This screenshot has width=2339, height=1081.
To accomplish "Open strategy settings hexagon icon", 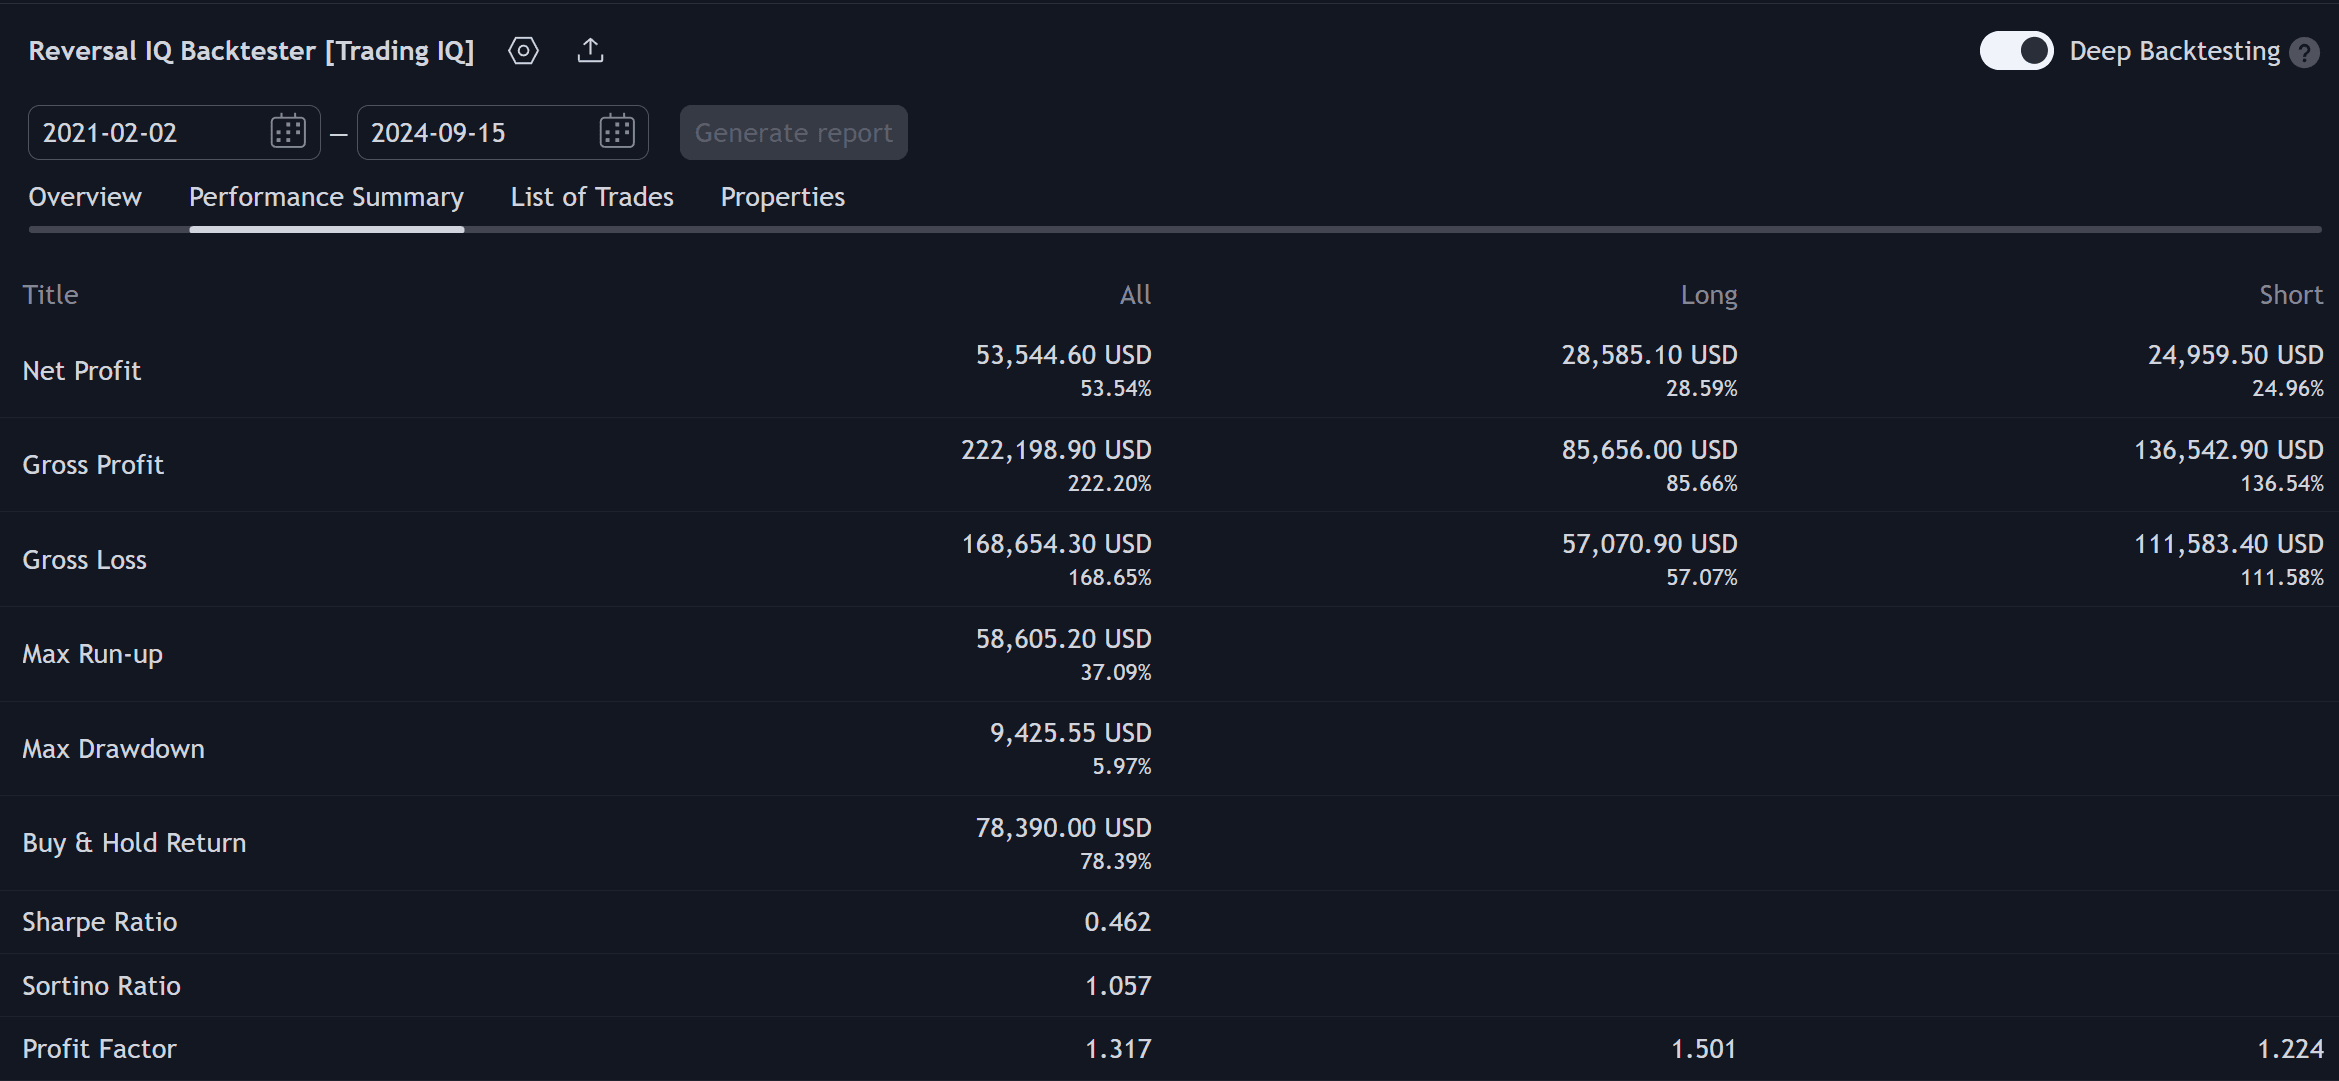I will pyautogui.click(x=523, y=51).
